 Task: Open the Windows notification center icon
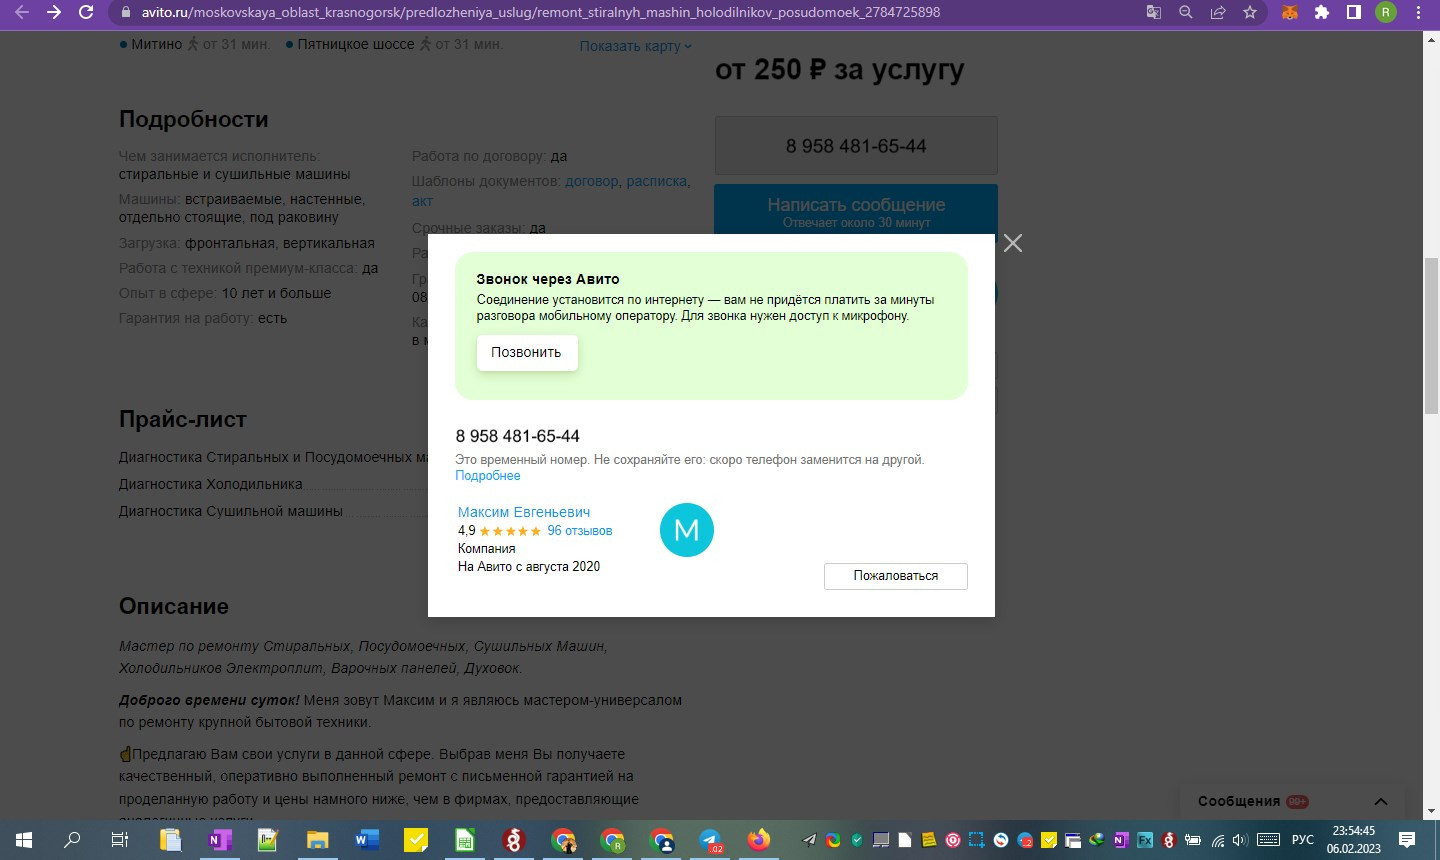[x=1407, y=840]
